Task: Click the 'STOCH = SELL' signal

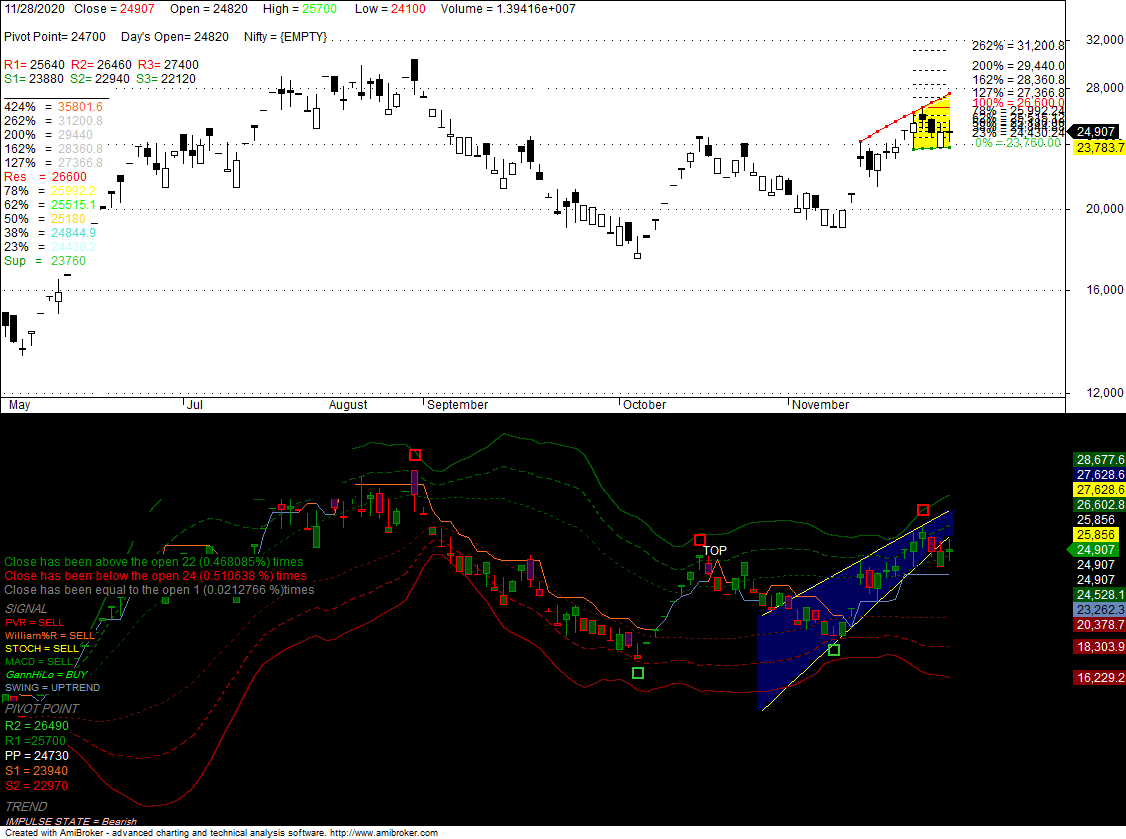Action: 42,649
